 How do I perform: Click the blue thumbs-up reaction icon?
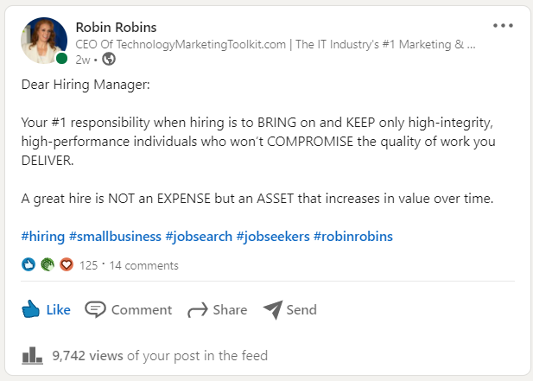(29, 264)
